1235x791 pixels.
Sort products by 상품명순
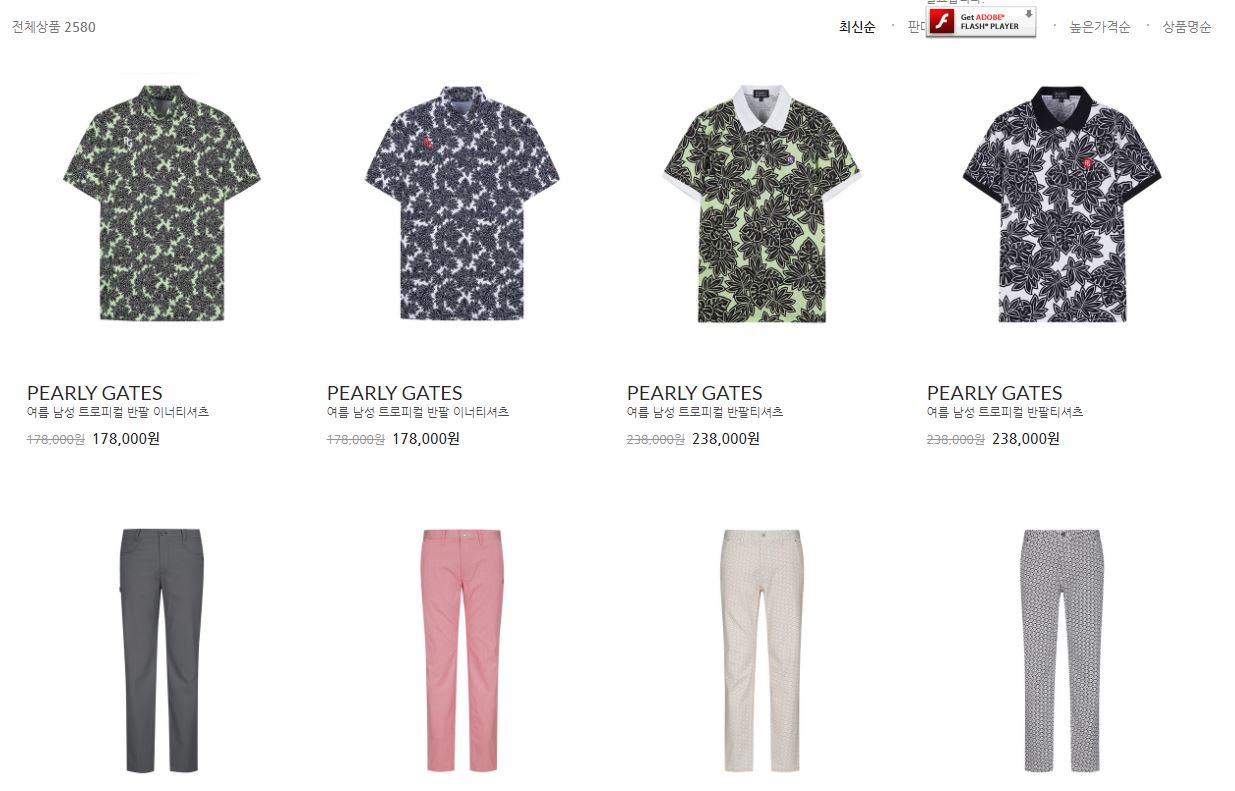[x=1187, y=27]
